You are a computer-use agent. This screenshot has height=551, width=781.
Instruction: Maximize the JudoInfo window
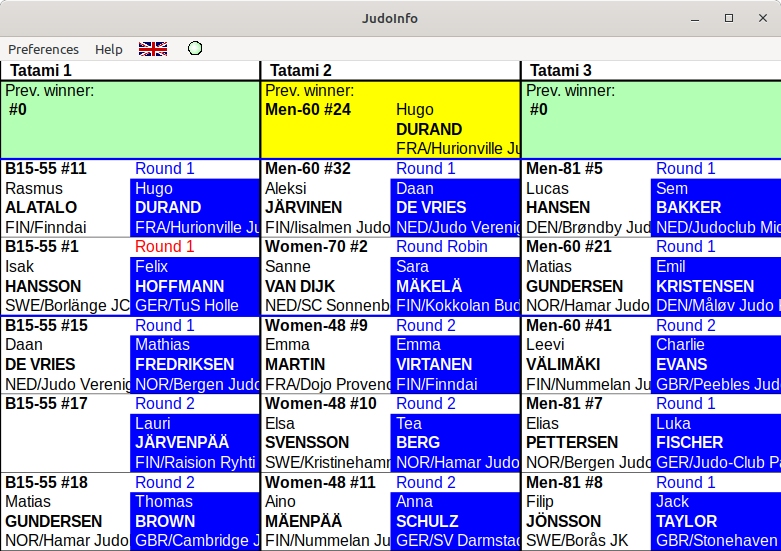(729, 18)
